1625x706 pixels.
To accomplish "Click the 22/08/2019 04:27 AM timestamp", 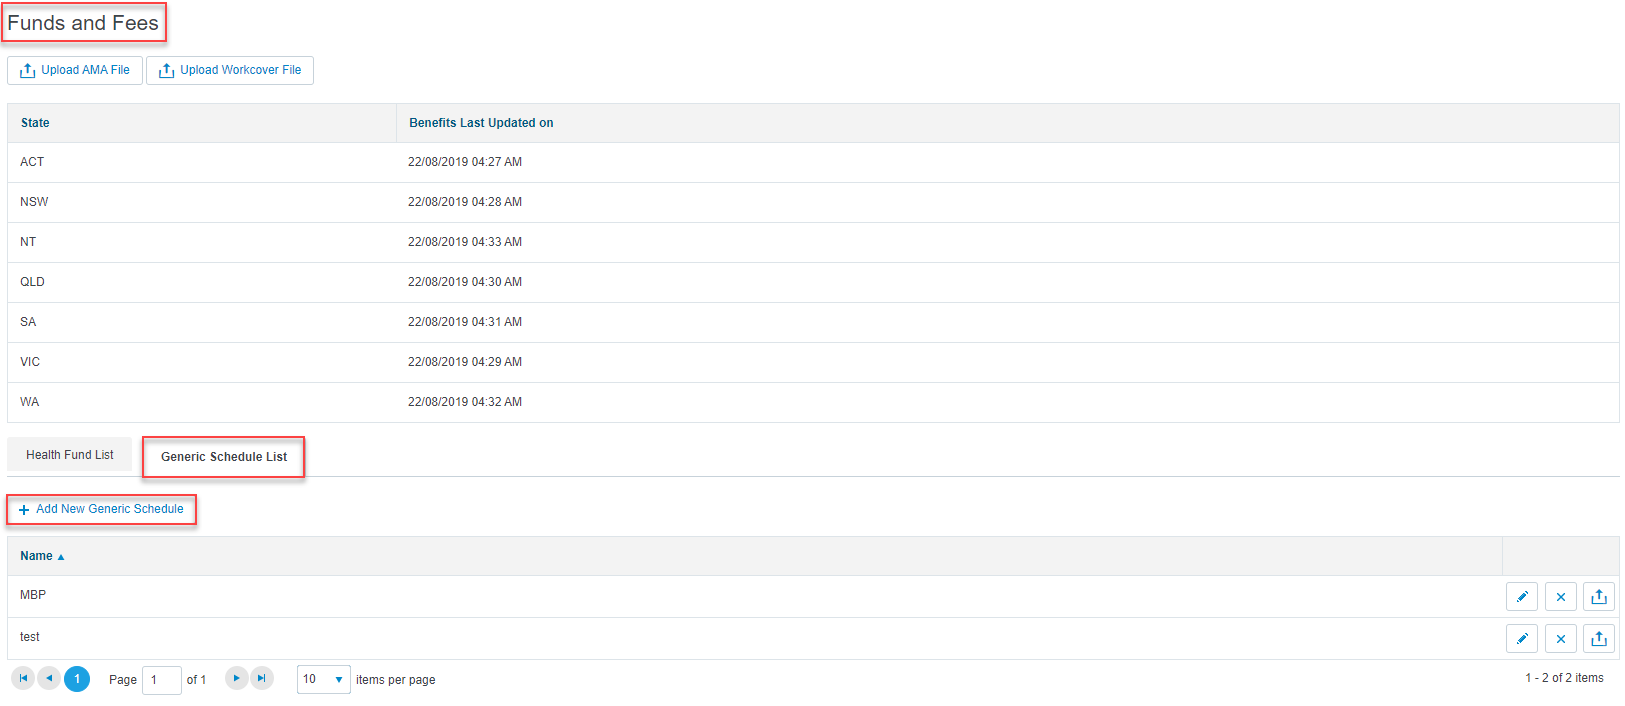I will 465,162.
